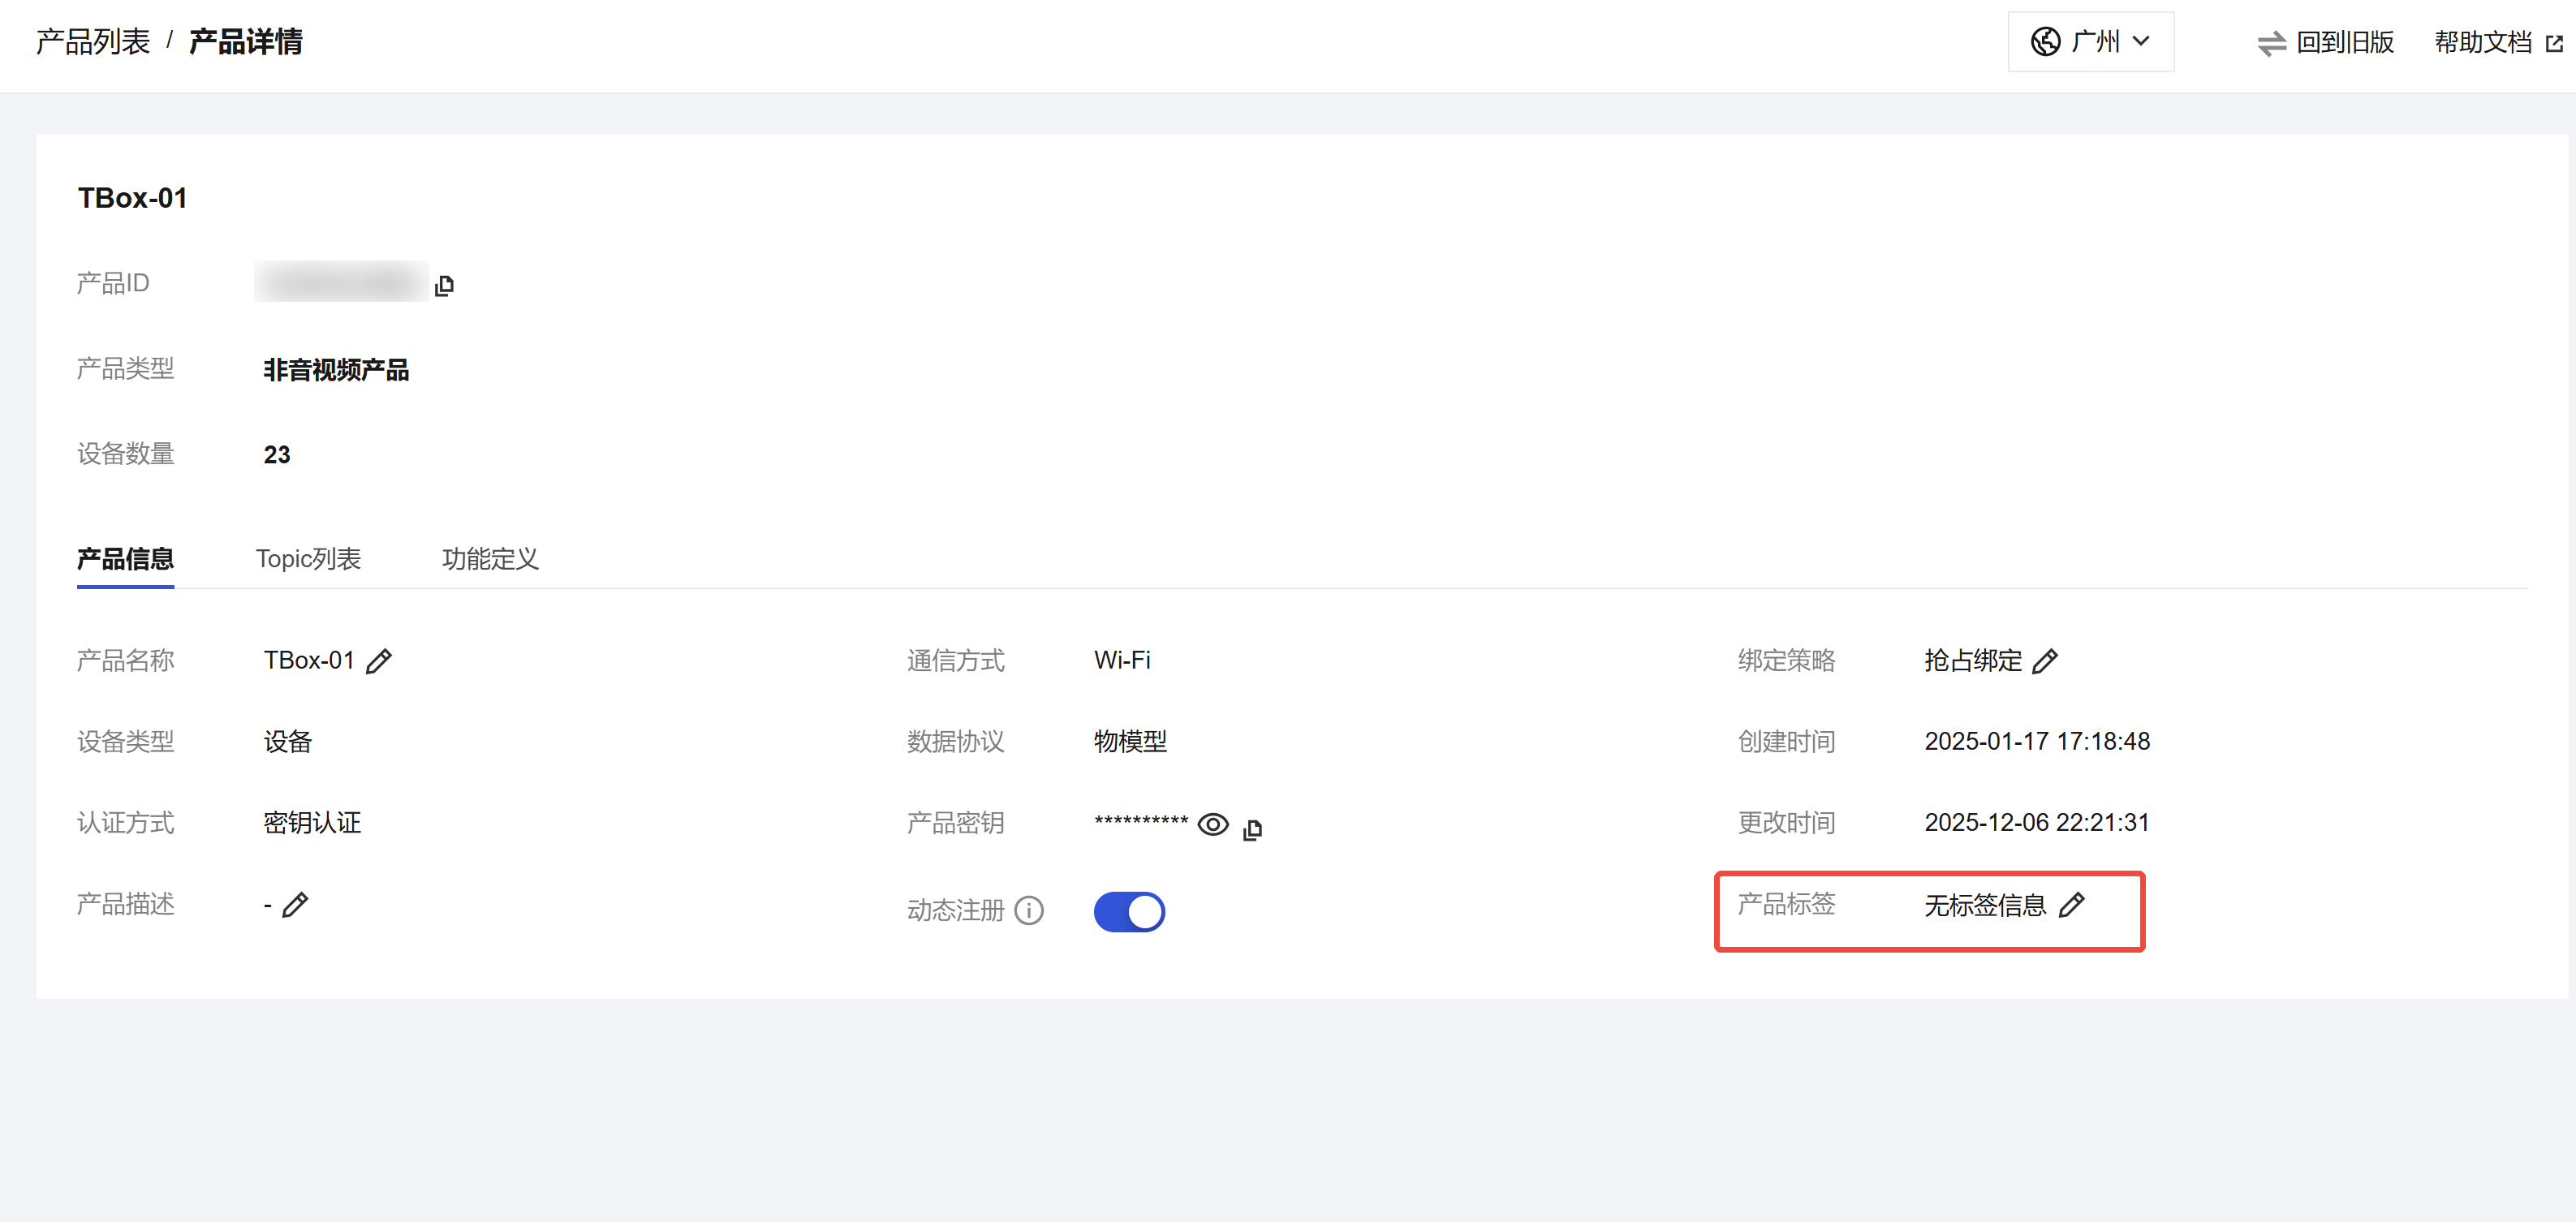Image resolution: width=2576 pixels, height=1222 pixels.
Task: Click the globe icon in region selector
Action: tap(2045, 42)
